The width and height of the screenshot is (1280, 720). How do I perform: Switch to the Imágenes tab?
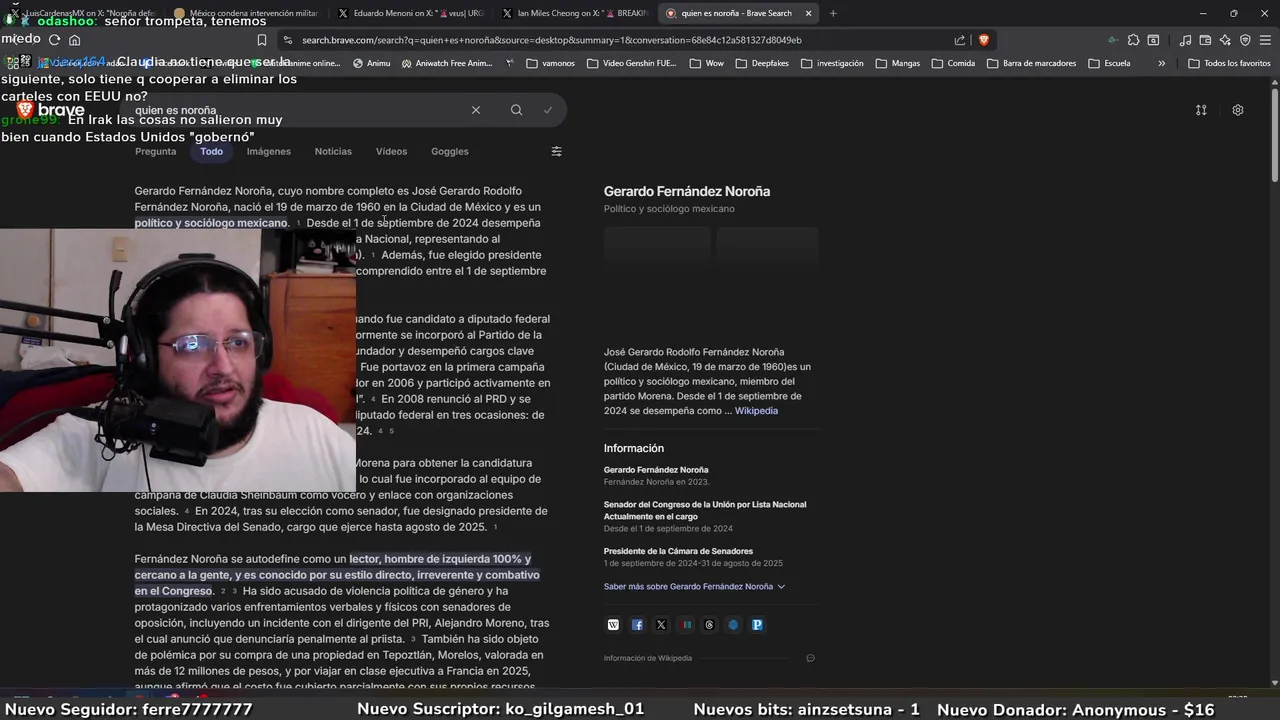point(269,151)
